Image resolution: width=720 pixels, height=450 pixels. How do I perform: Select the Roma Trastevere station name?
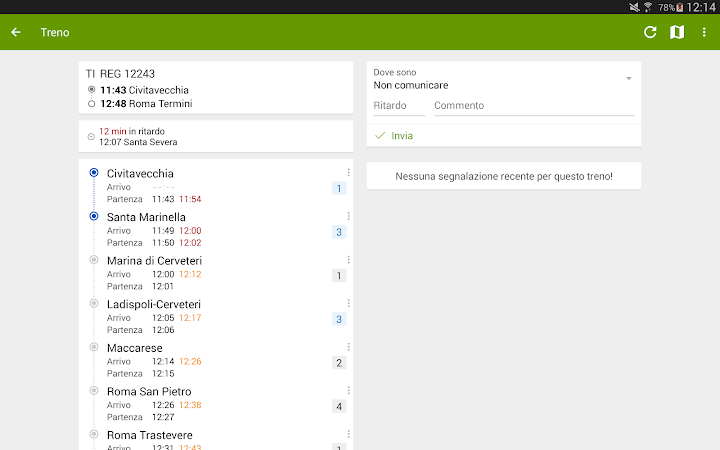pyautogui.click(x=150, y=435)
